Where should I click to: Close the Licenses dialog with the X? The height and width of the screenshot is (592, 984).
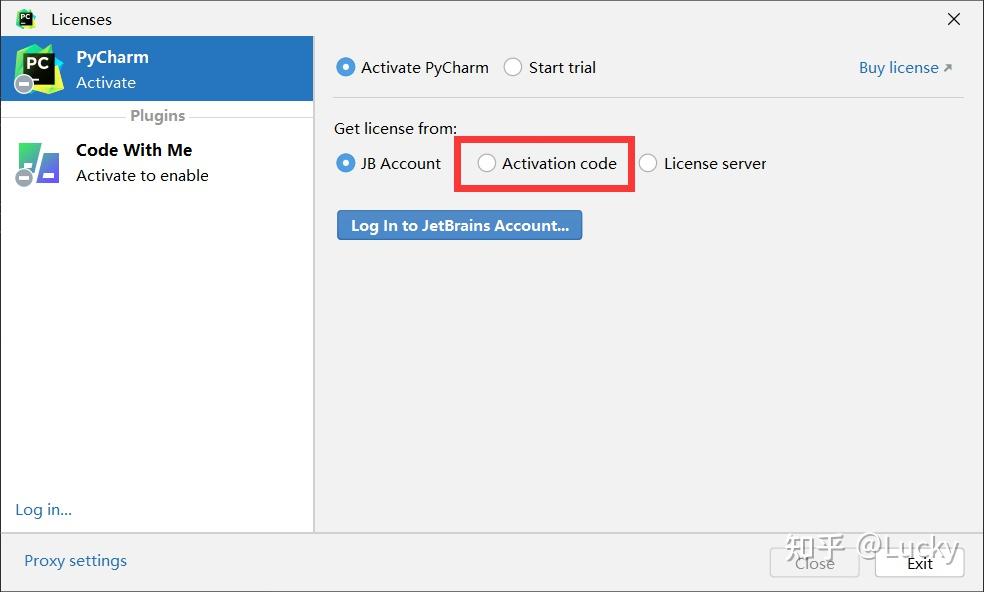[954, 19]
